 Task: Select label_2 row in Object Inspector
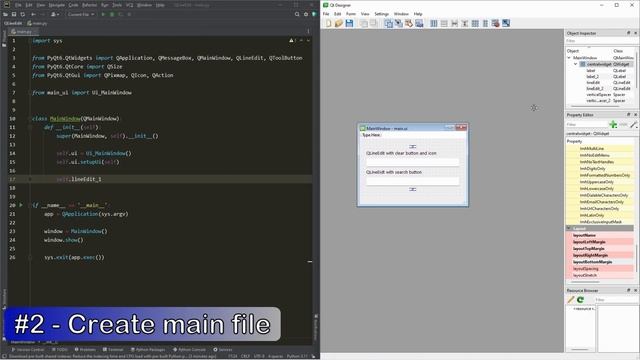point(599,76)
